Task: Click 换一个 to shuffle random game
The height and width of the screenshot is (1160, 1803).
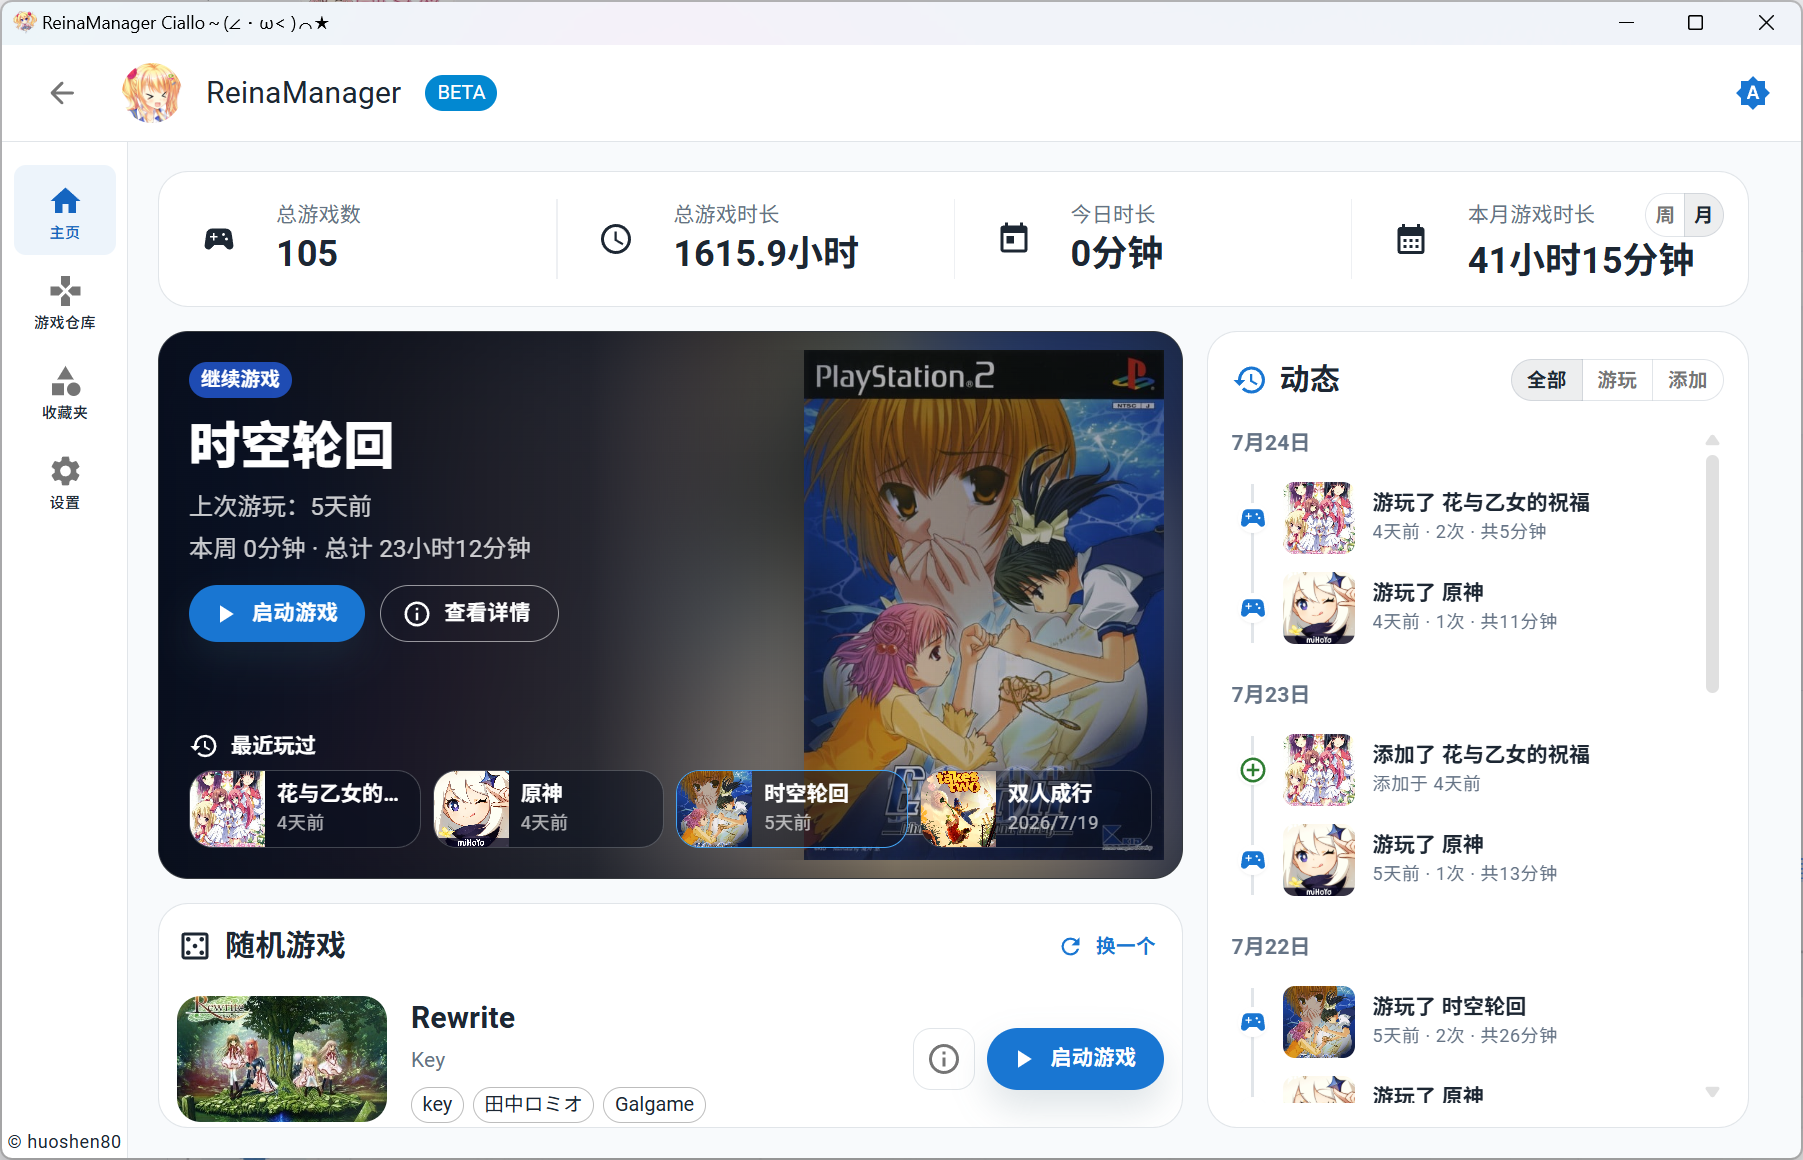Action: coord(1108,946)
